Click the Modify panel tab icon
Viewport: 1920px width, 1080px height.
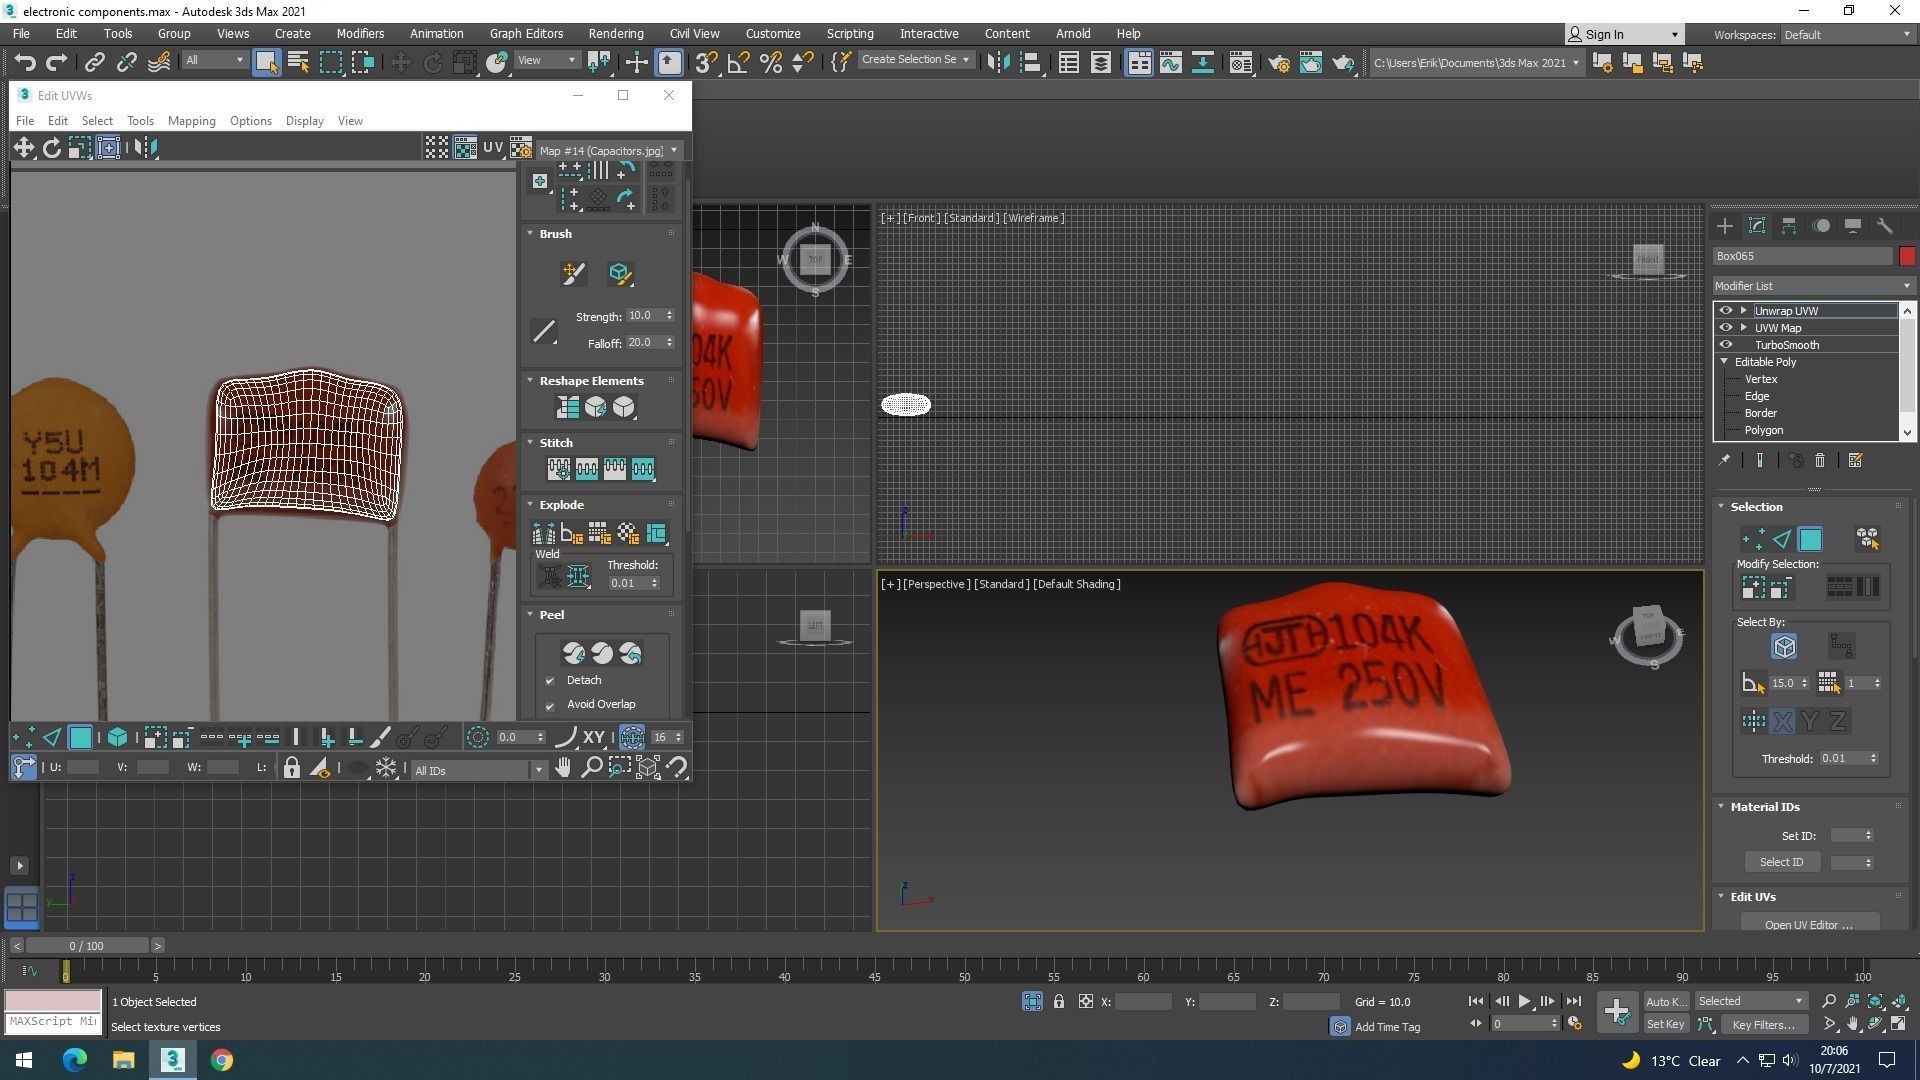tap(1756, 226)
